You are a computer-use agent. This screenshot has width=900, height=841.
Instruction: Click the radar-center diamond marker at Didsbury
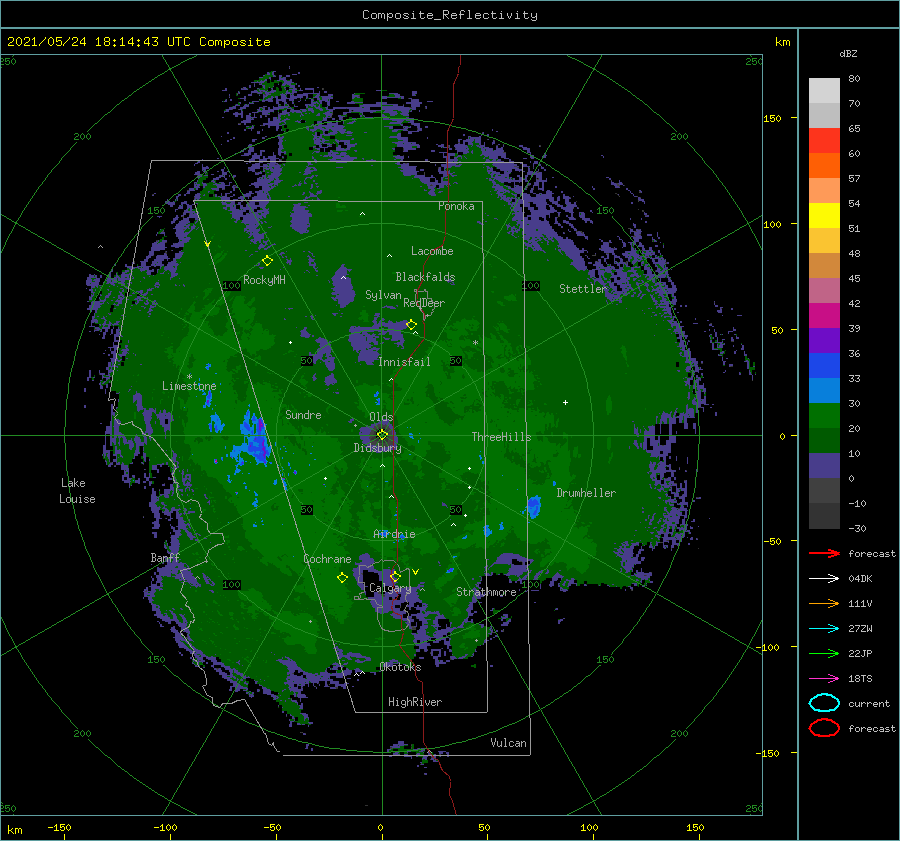coord(382,435)
